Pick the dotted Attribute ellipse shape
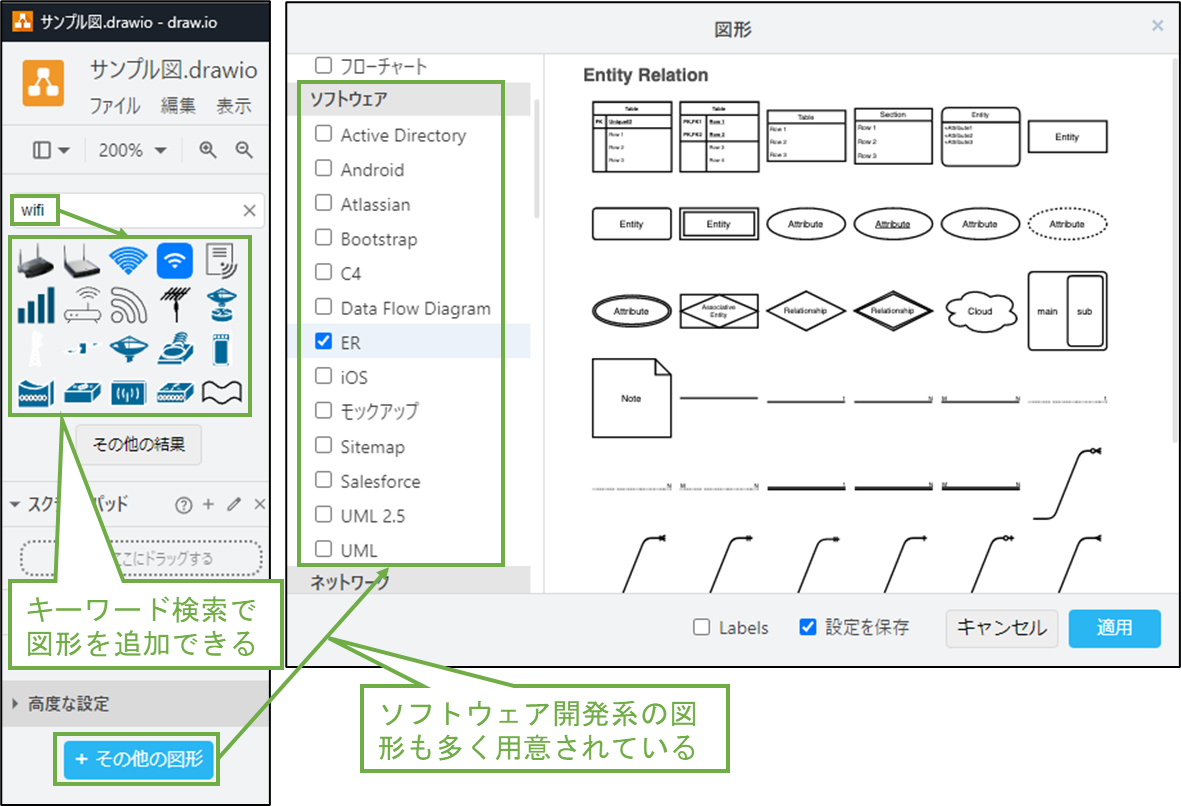1181x806 pixels. [1067, 224]
